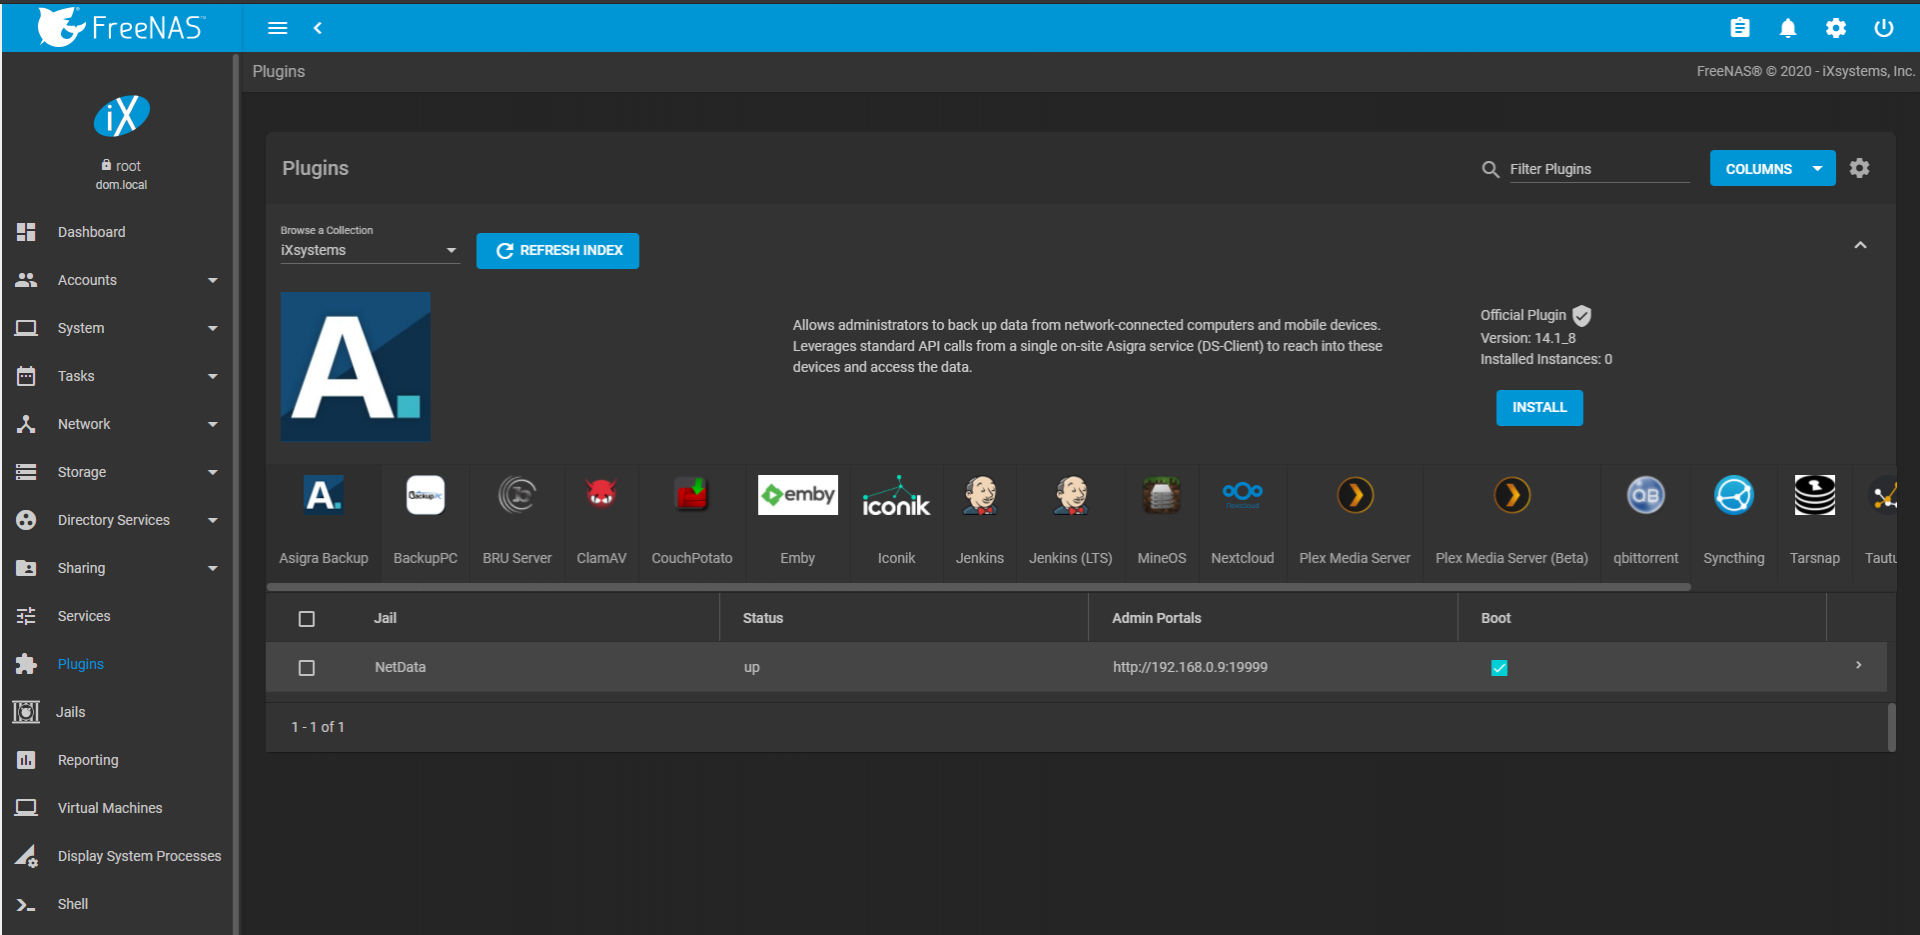The image size is (1920, 935).
Task: Select the Nextcloud plugin icon
Action: [x=1243, y=495]
